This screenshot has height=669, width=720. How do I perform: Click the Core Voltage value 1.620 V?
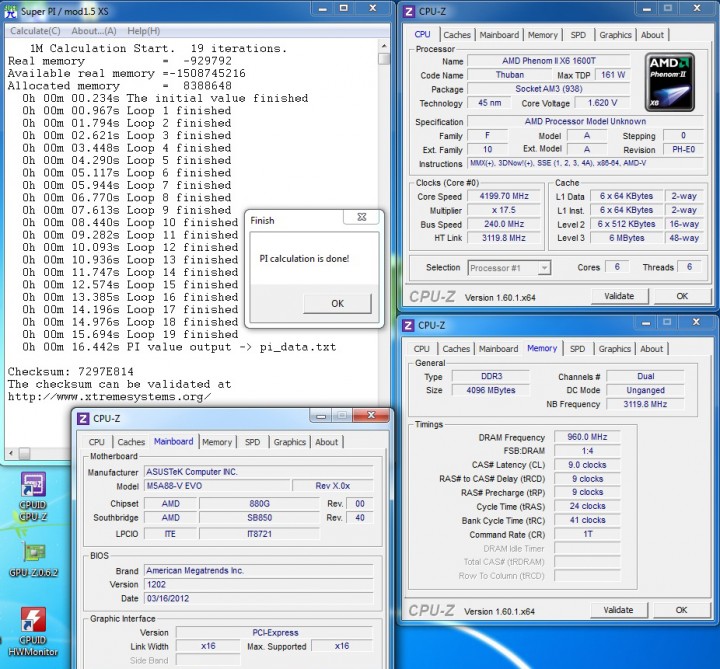coord(602,103)
